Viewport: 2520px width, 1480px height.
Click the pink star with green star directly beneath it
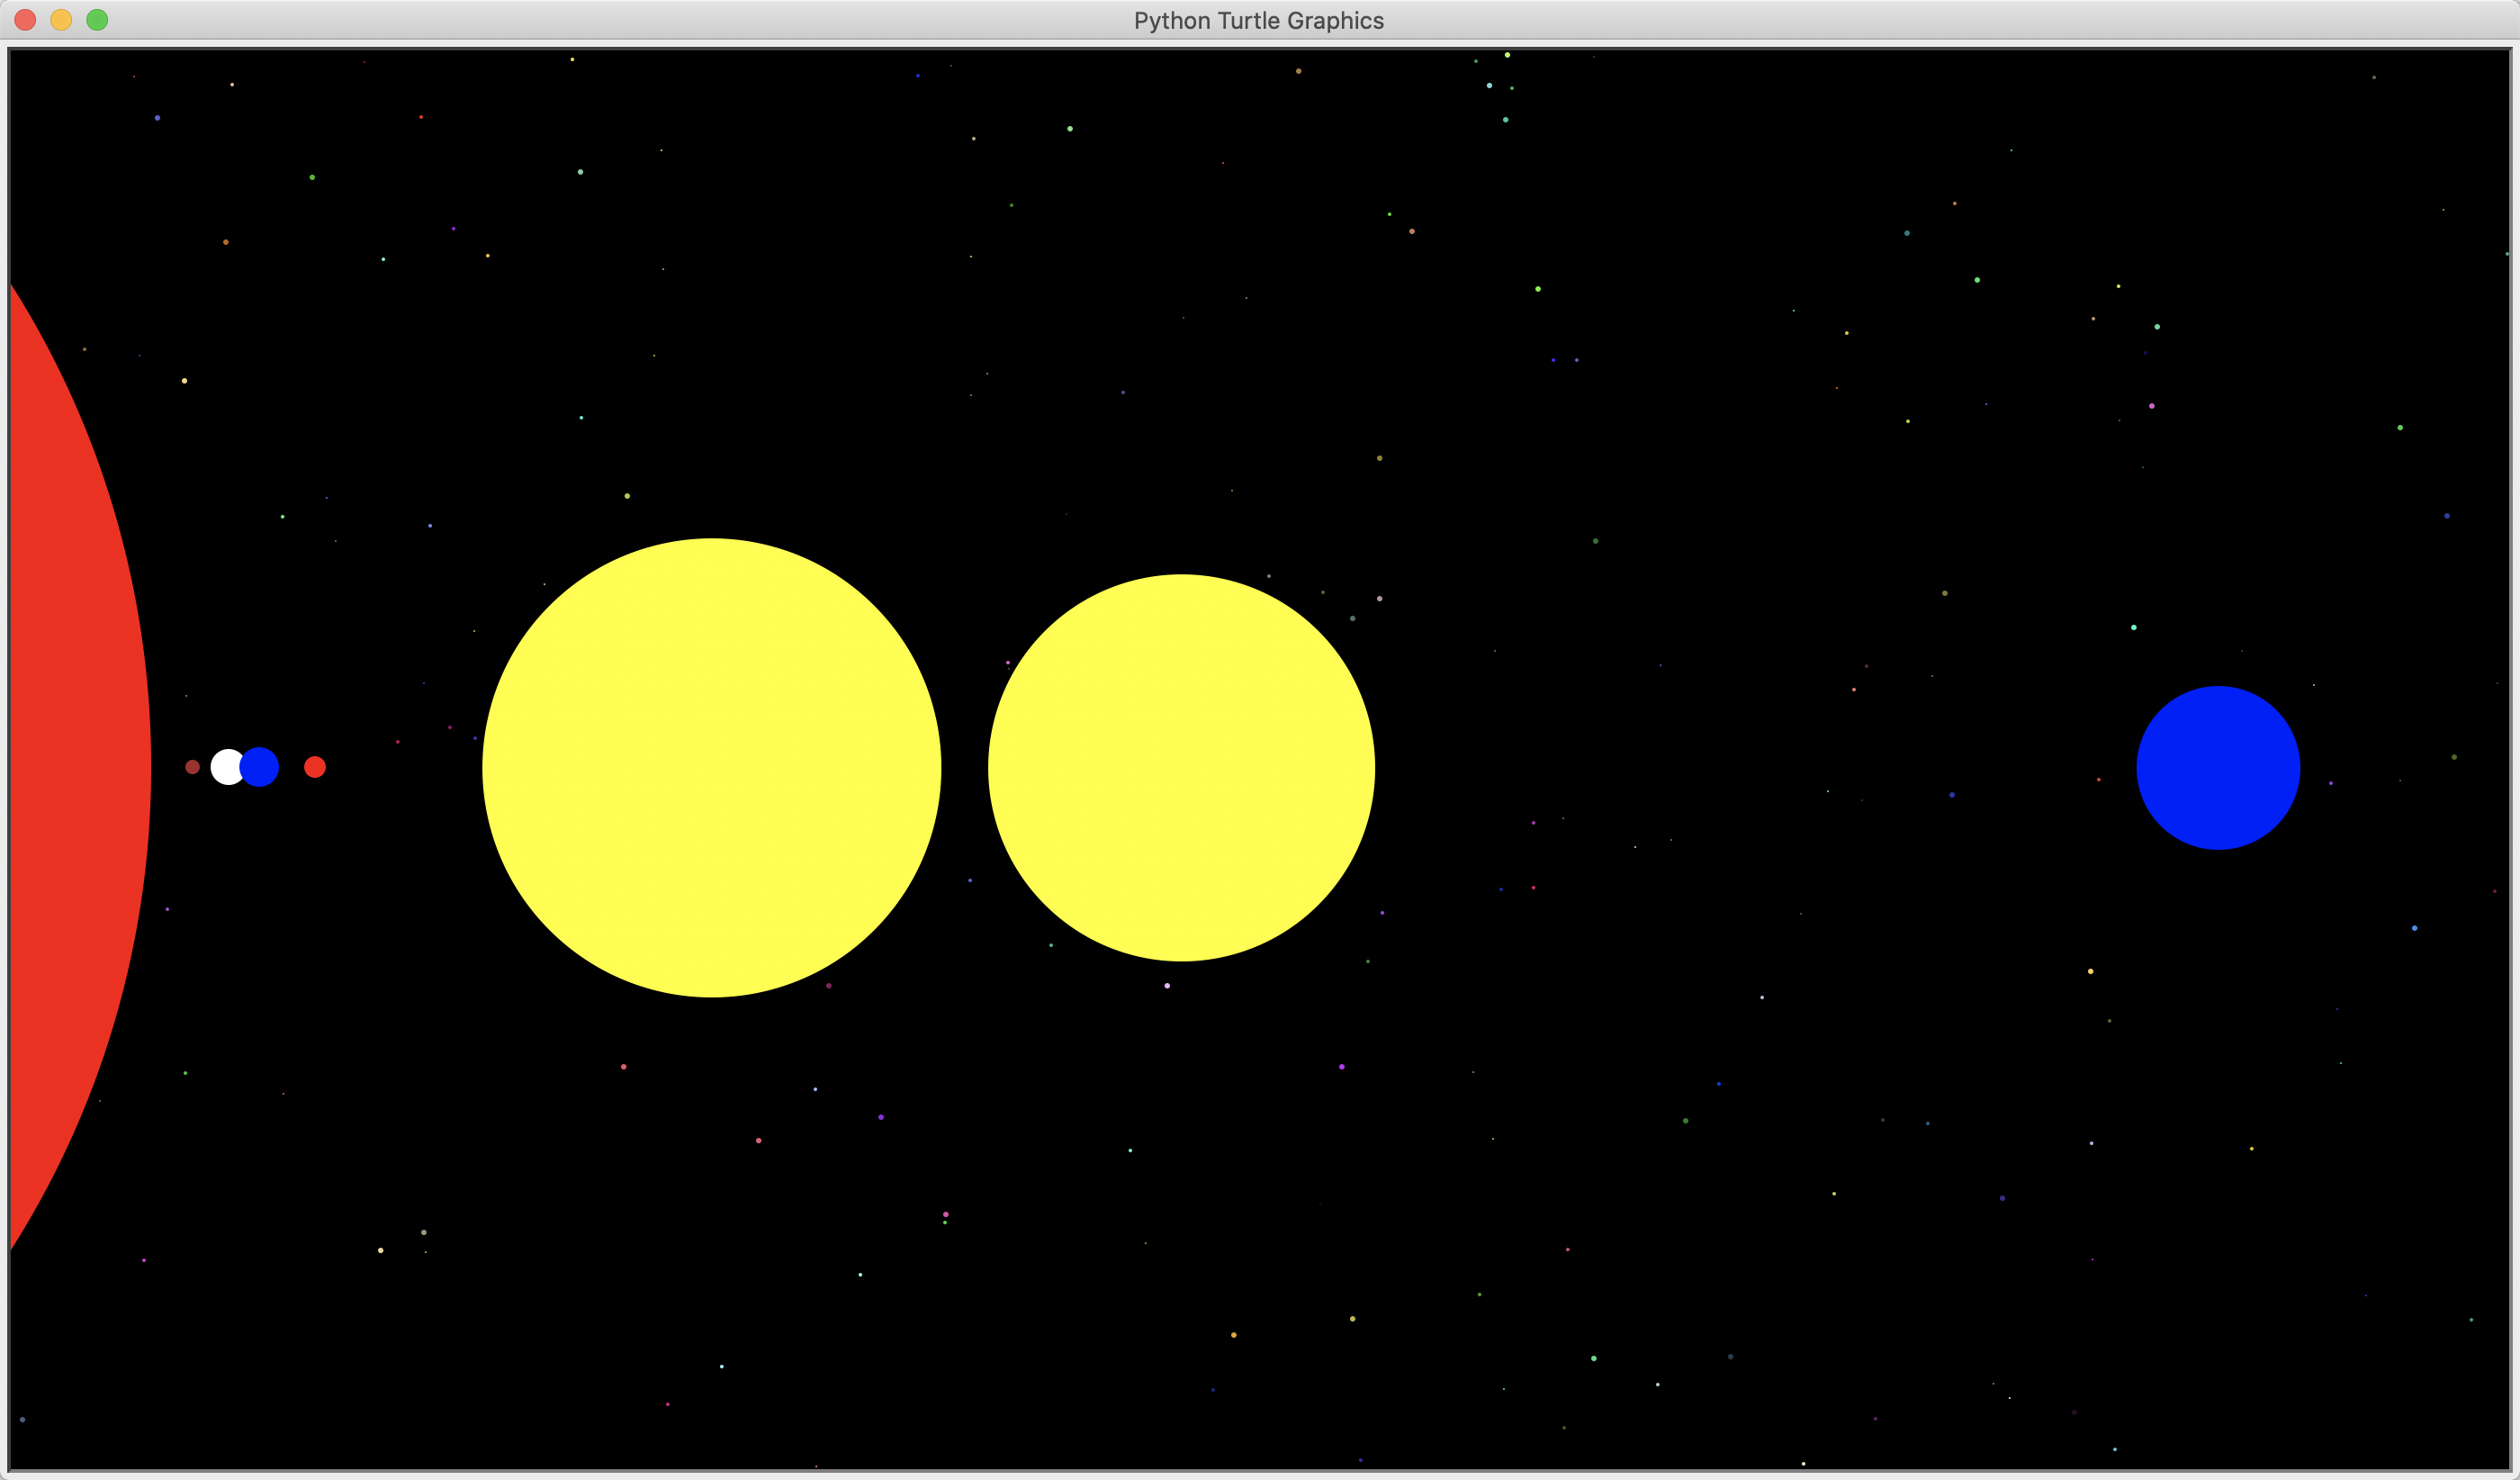pos(945,1214)
